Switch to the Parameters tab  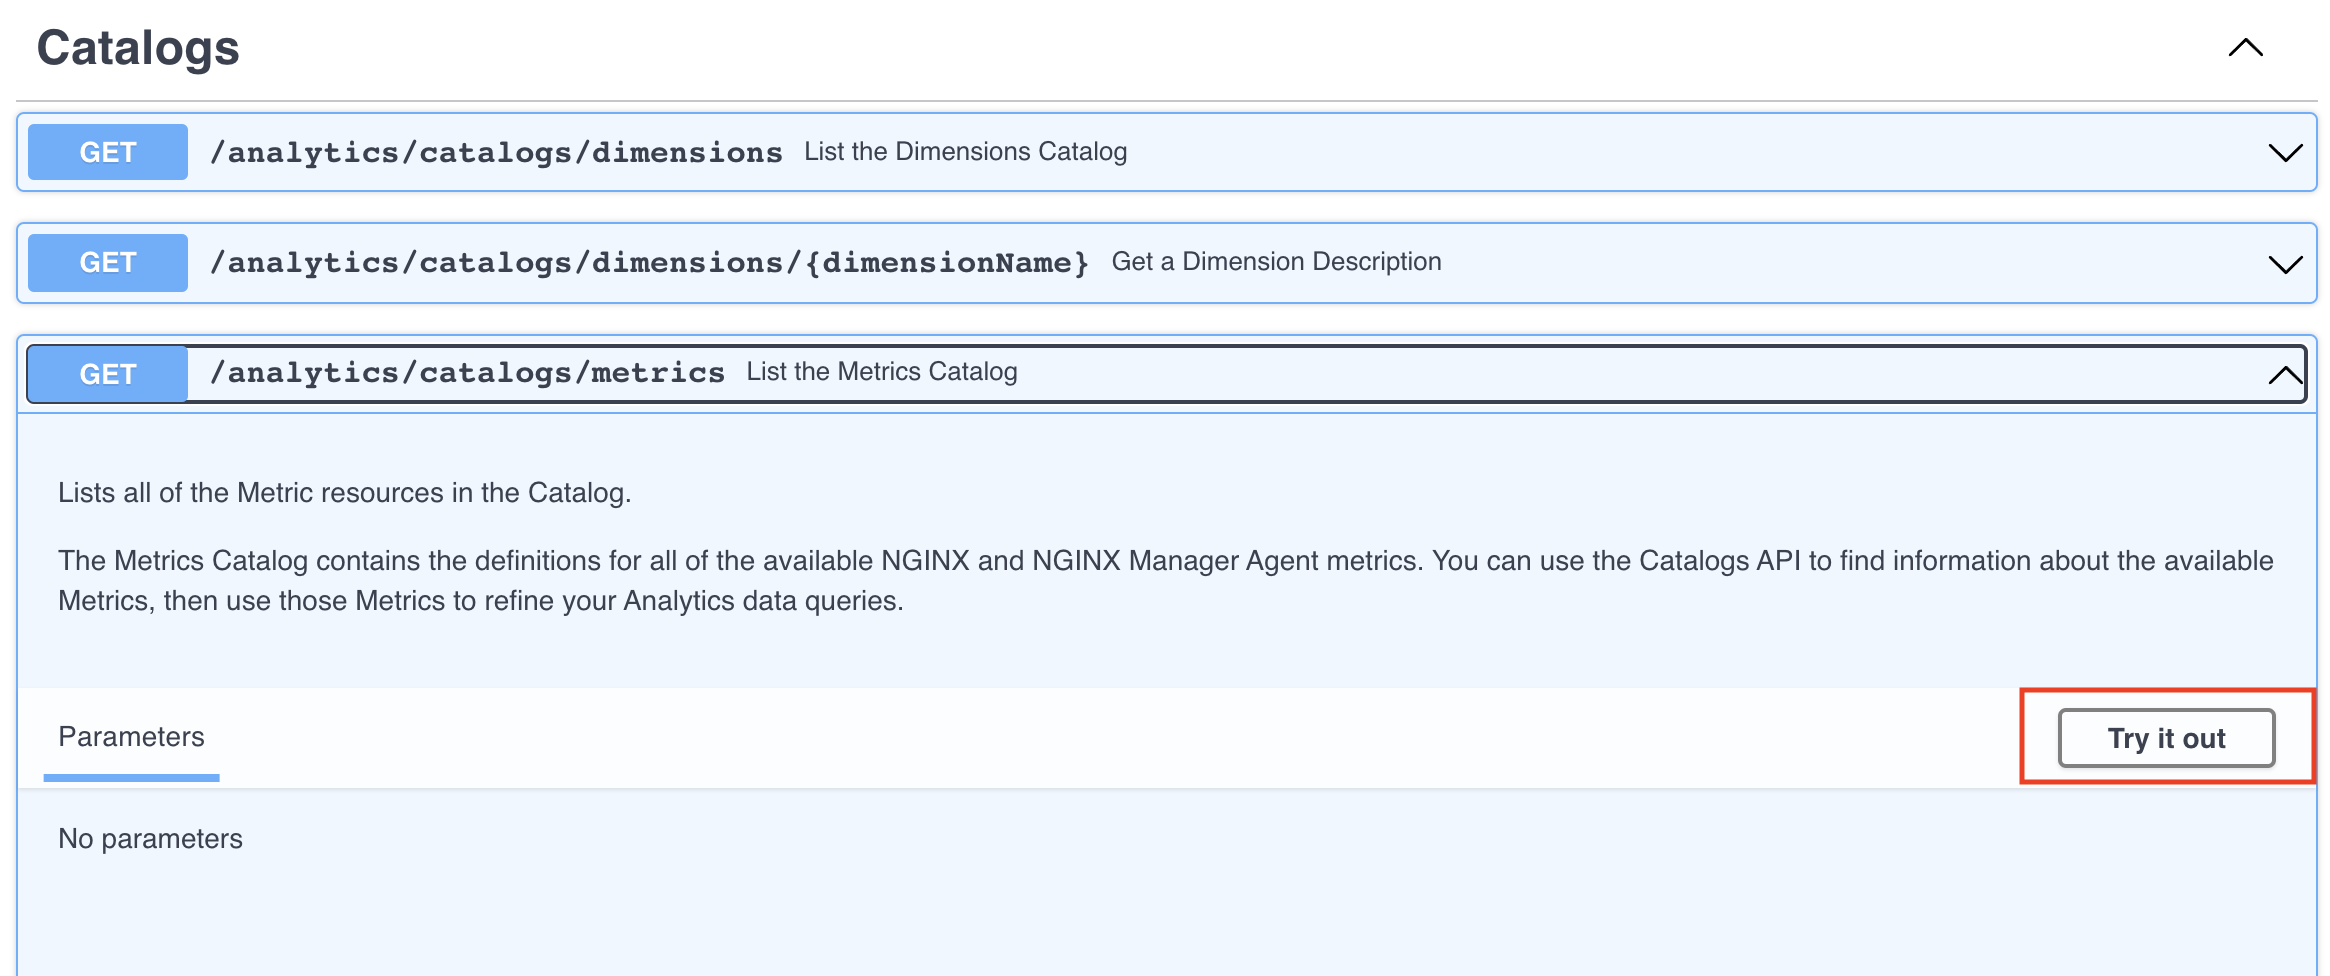pos(131,737)
